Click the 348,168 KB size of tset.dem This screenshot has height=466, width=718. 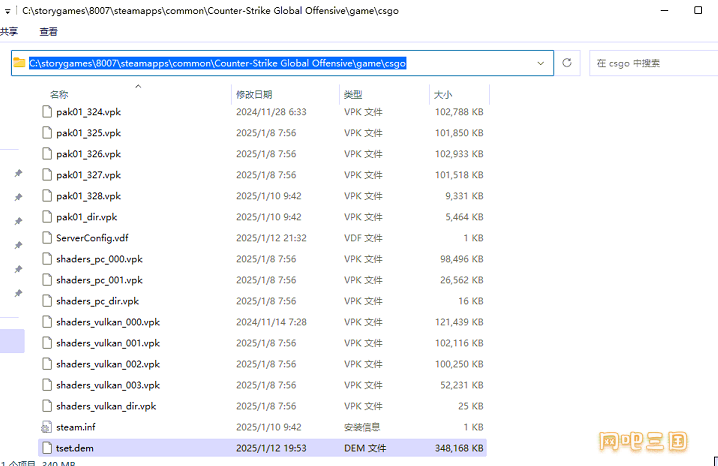(x=459, y=449)
